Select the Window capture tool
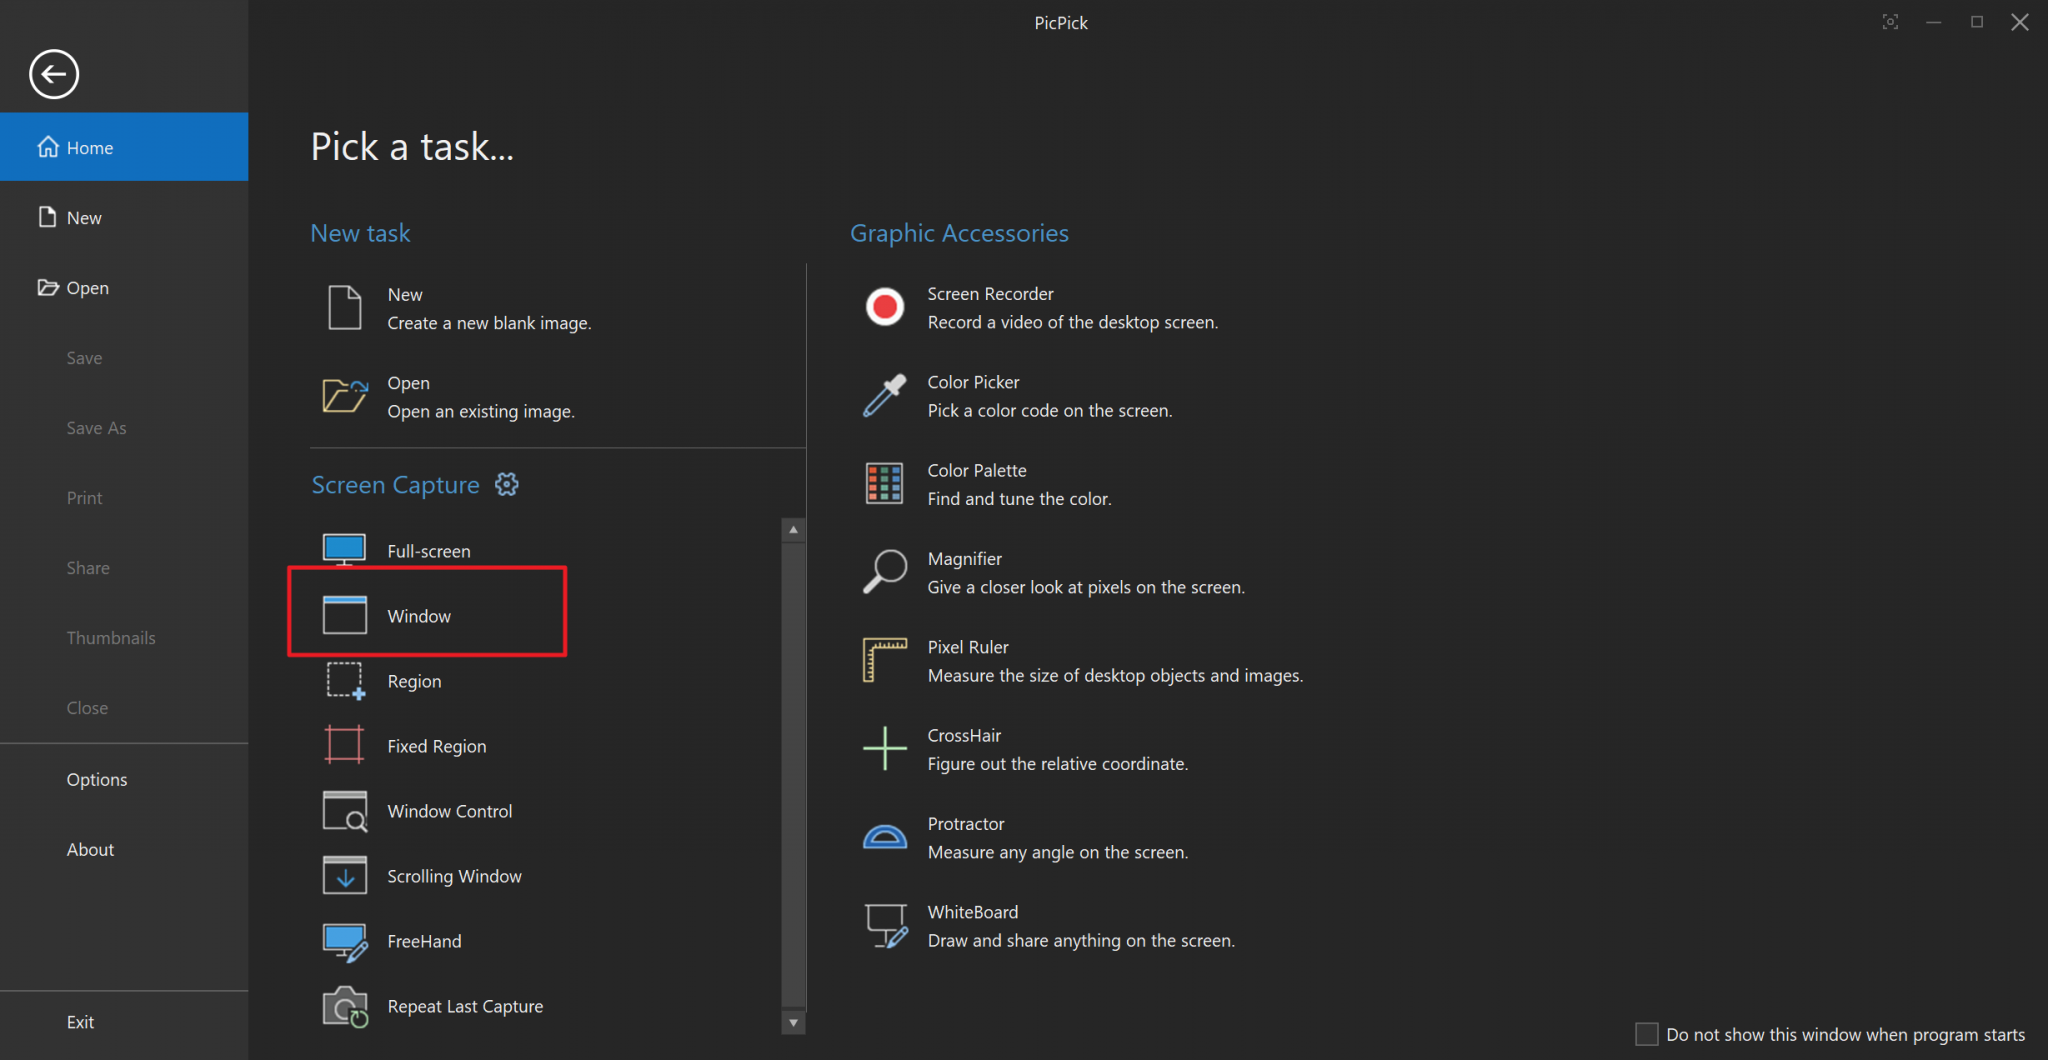The image size is (2048, 1060). (x=418, y=616)
